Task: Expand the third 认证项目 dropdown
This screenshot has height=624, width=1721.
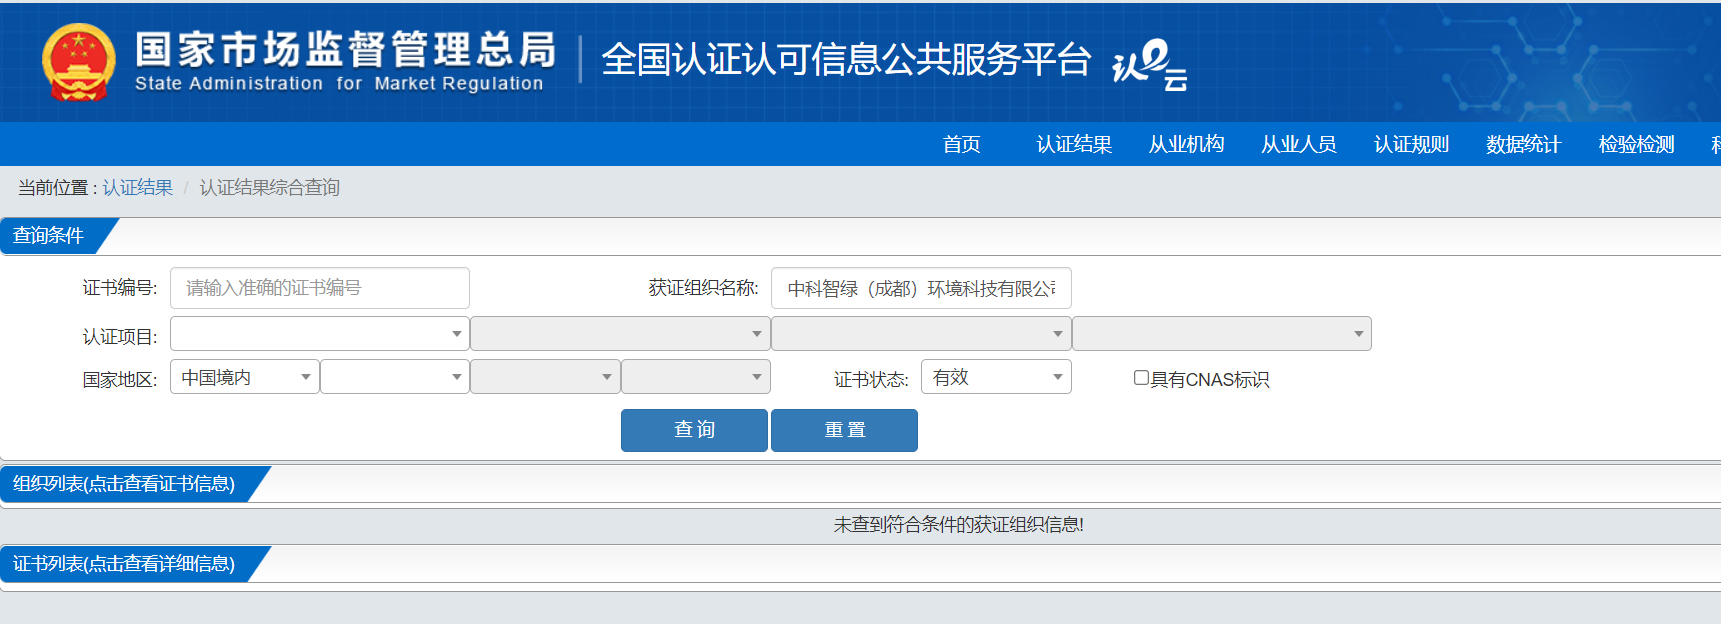Action: (x=921, y=333)
